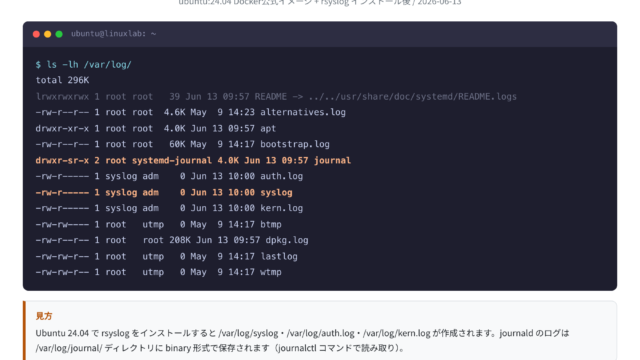Click the total 296K line
The image size is (640, 360).
click(62, 80)
